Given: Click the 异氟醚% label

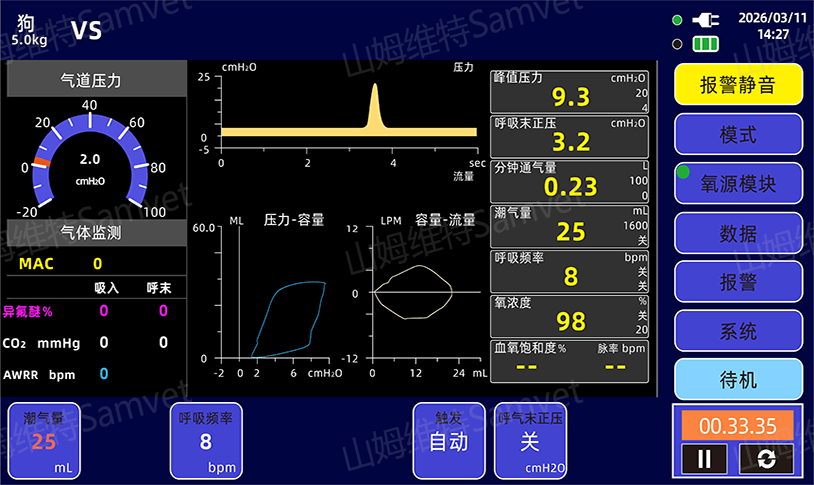Looking at the screenshot, I should pyautogui.click(x=28, y=312).
